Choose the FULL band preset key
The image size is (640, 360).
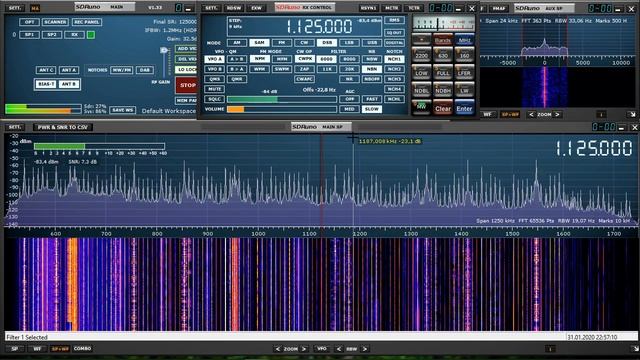443,73
